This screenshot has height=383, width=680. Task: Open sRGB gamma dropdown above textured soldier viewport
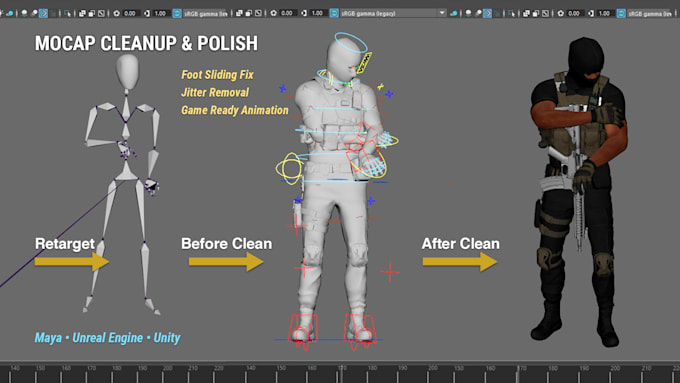650,13
